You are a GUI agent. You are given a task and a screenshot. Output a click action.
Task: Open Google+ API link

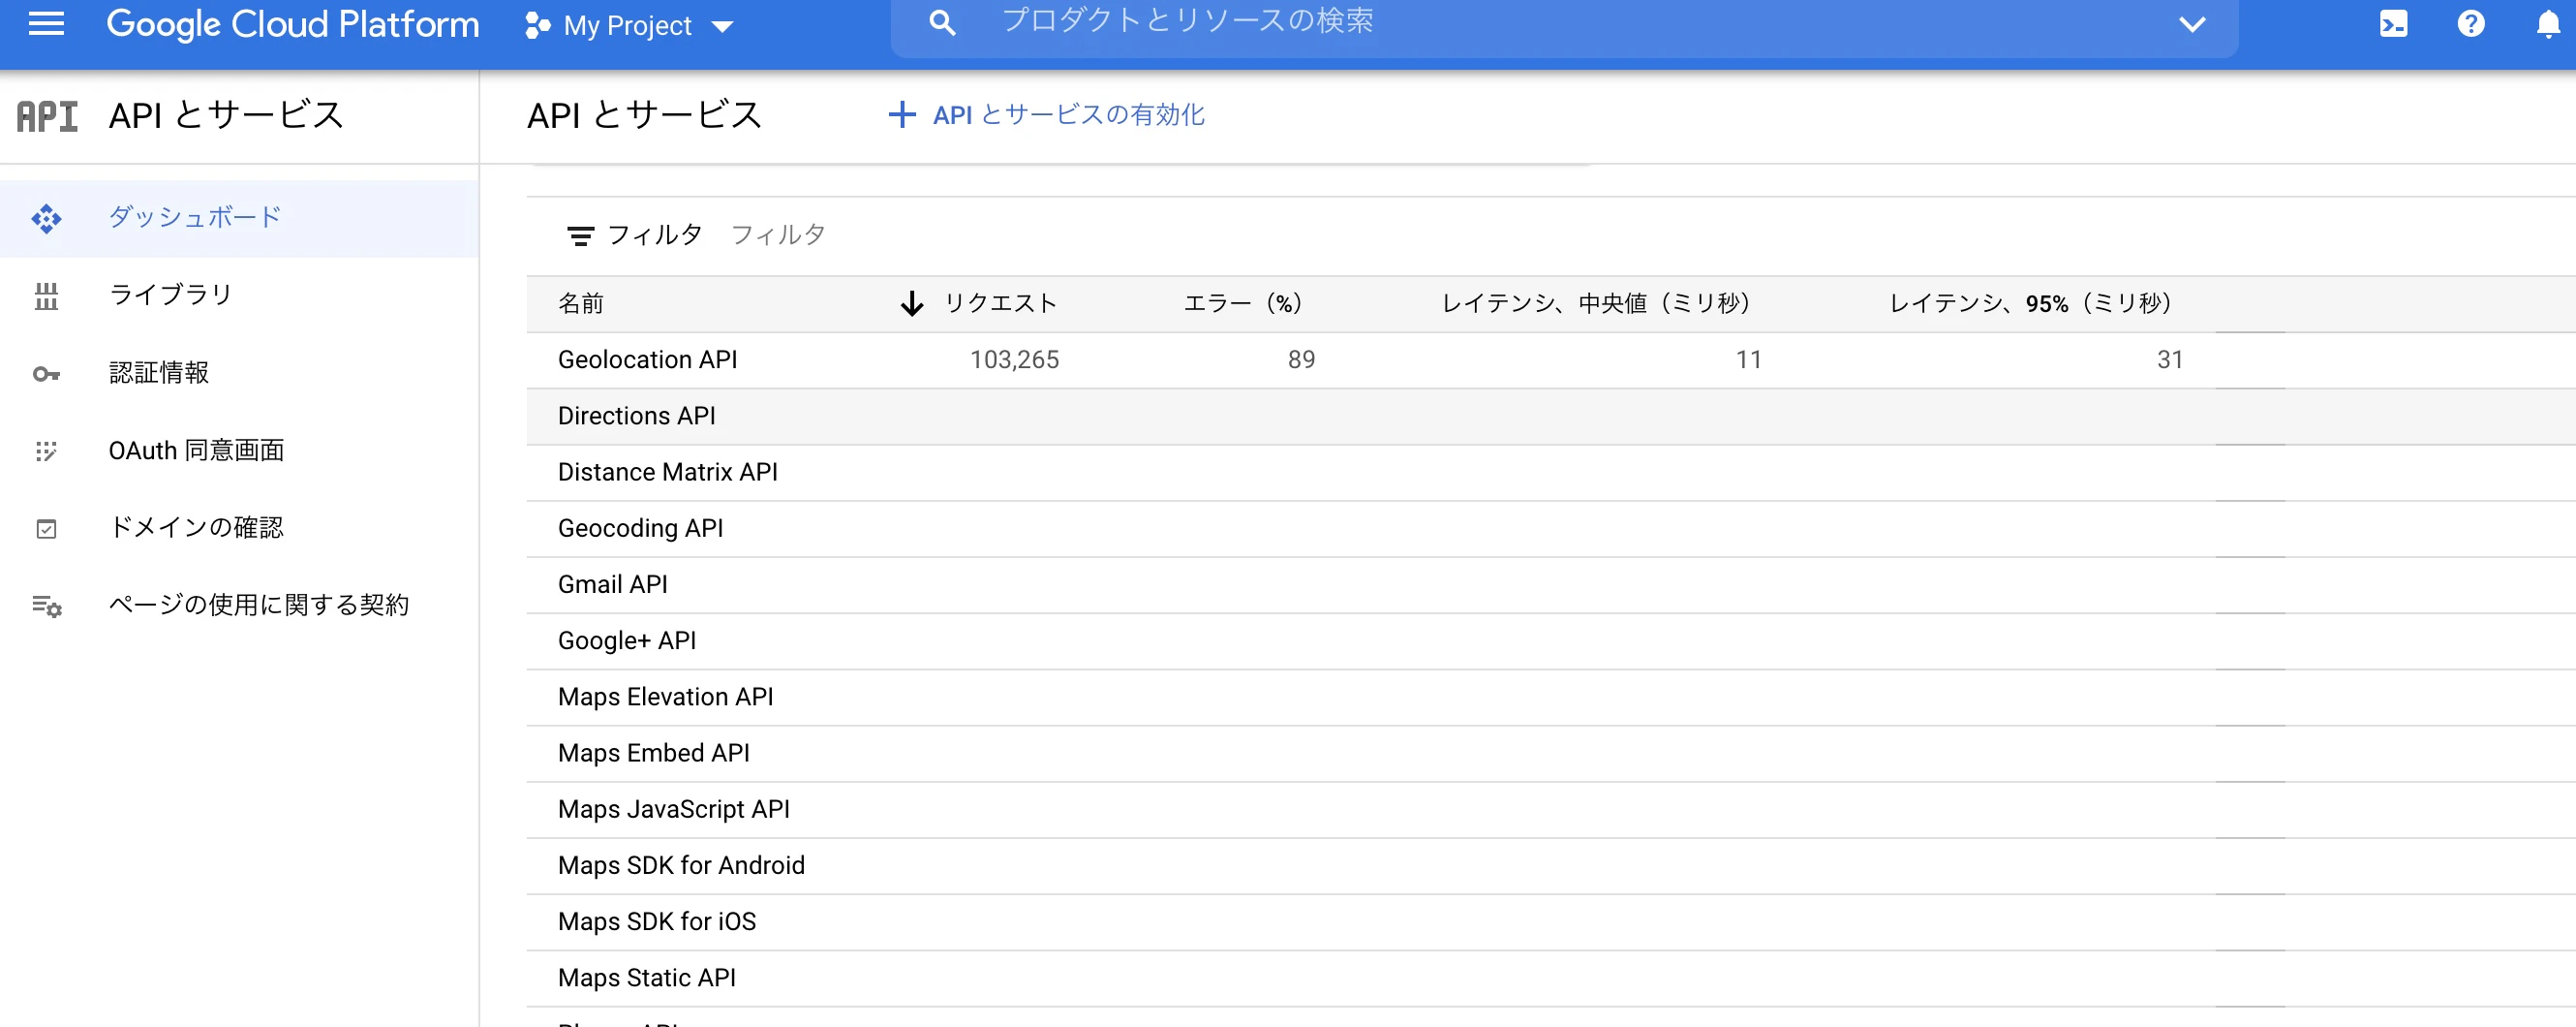[x=626, y=641]
